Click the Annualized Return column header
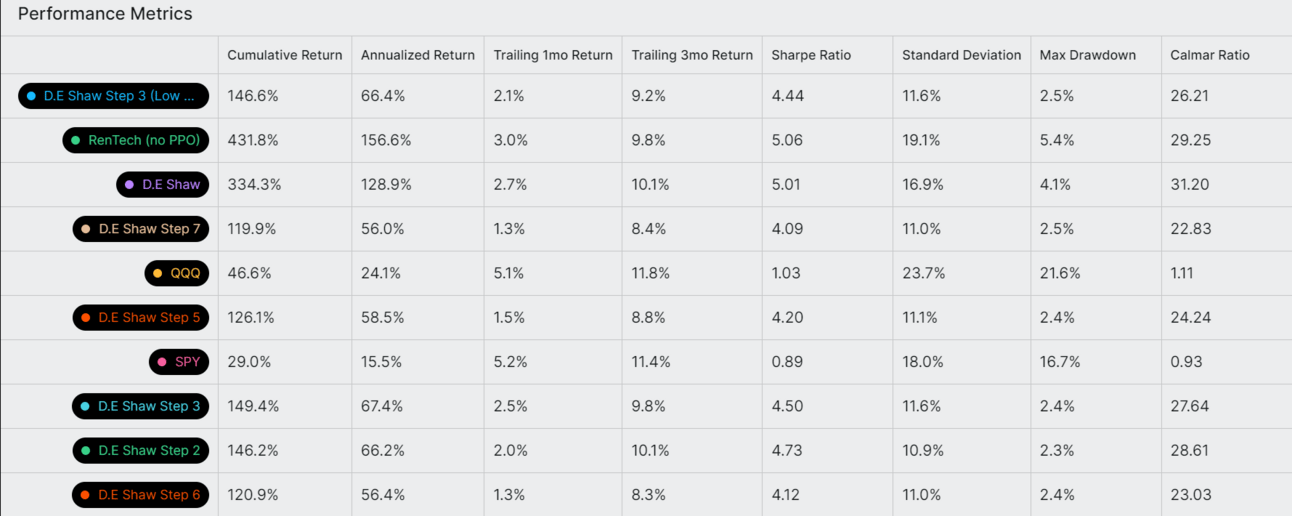The height and width of the screenshot is (516, 1292). pyautogui.click(x=417, y=55)
